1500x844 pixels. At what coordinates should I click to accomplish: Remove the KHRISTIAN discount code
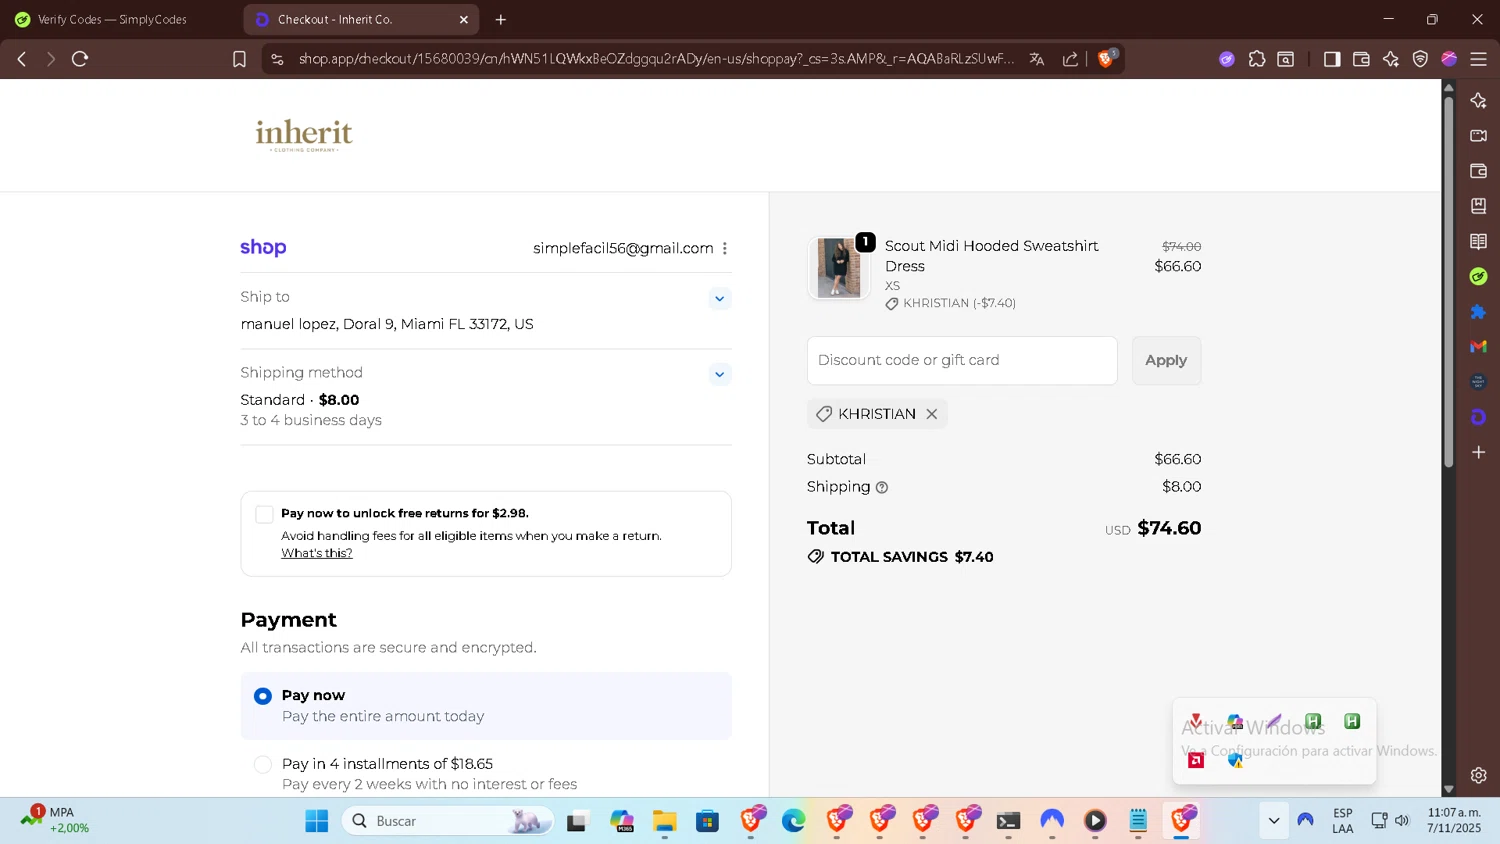tap(932, 414)
